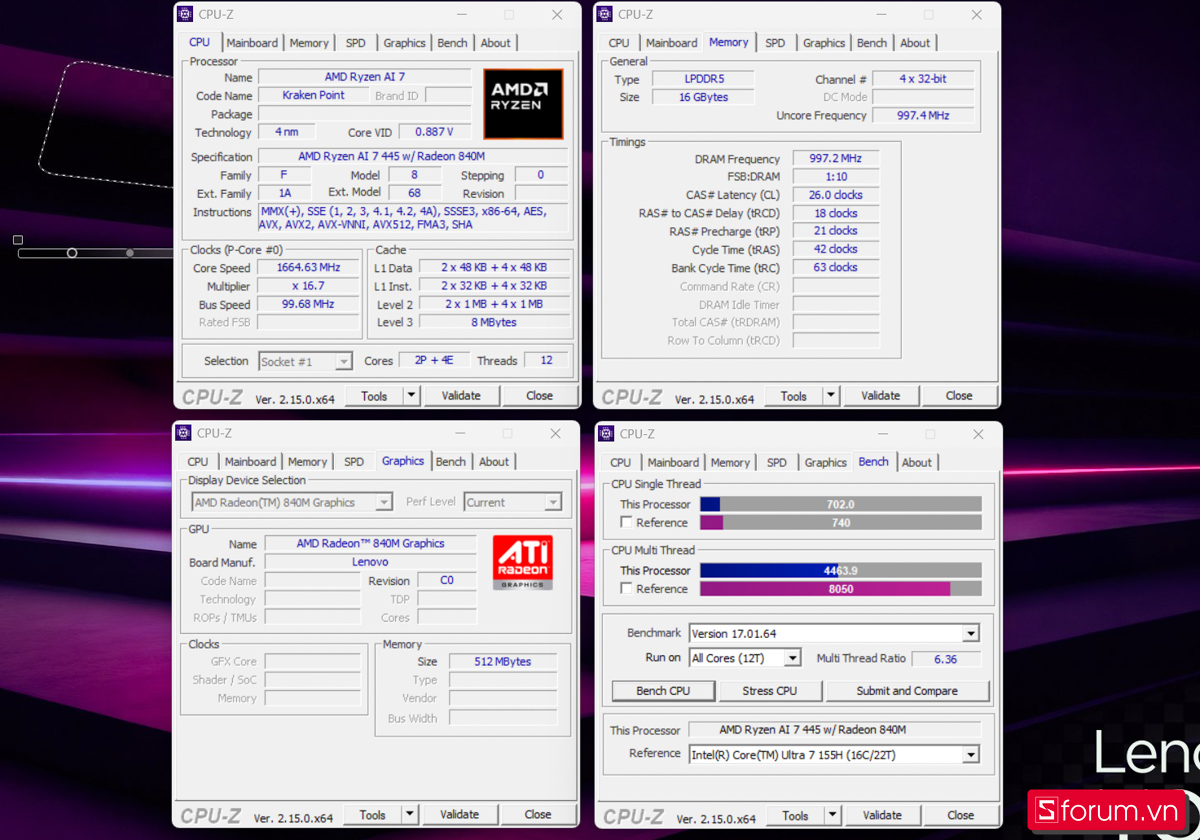Click the Multi Thread Ratio 6.36 value
The width and height of the screenshot is (1200, 840).
[x=946, y=659]
